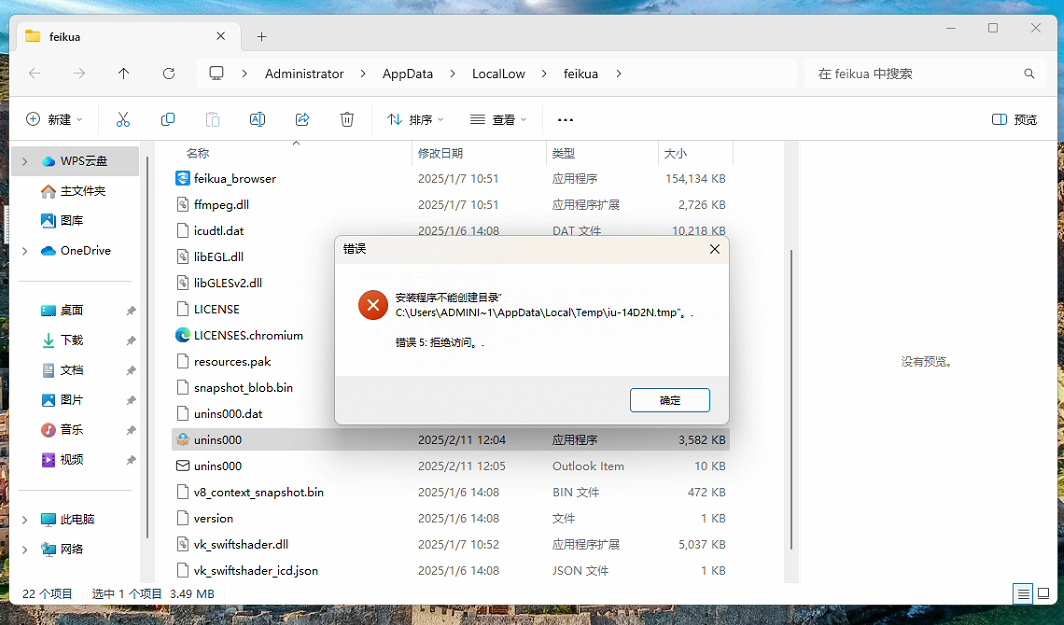Click the rename icon in toolbar
Image resolution: width=1064 pixels, height=625 pixels.
[257, 119]
